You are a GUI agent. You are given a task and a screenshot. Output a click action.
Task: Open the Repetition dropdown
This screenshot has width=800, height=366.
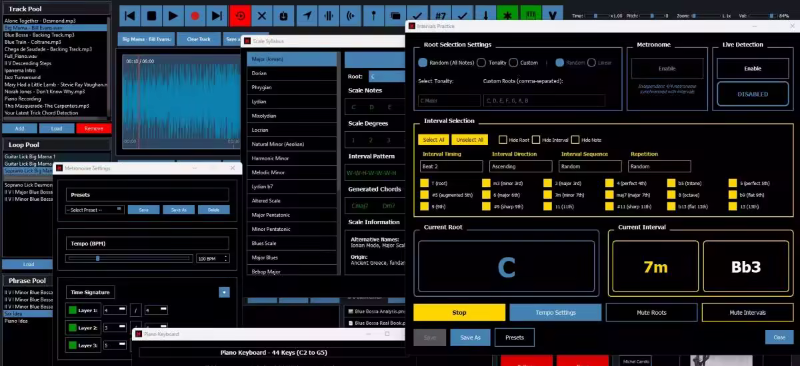tap(660, 166)
